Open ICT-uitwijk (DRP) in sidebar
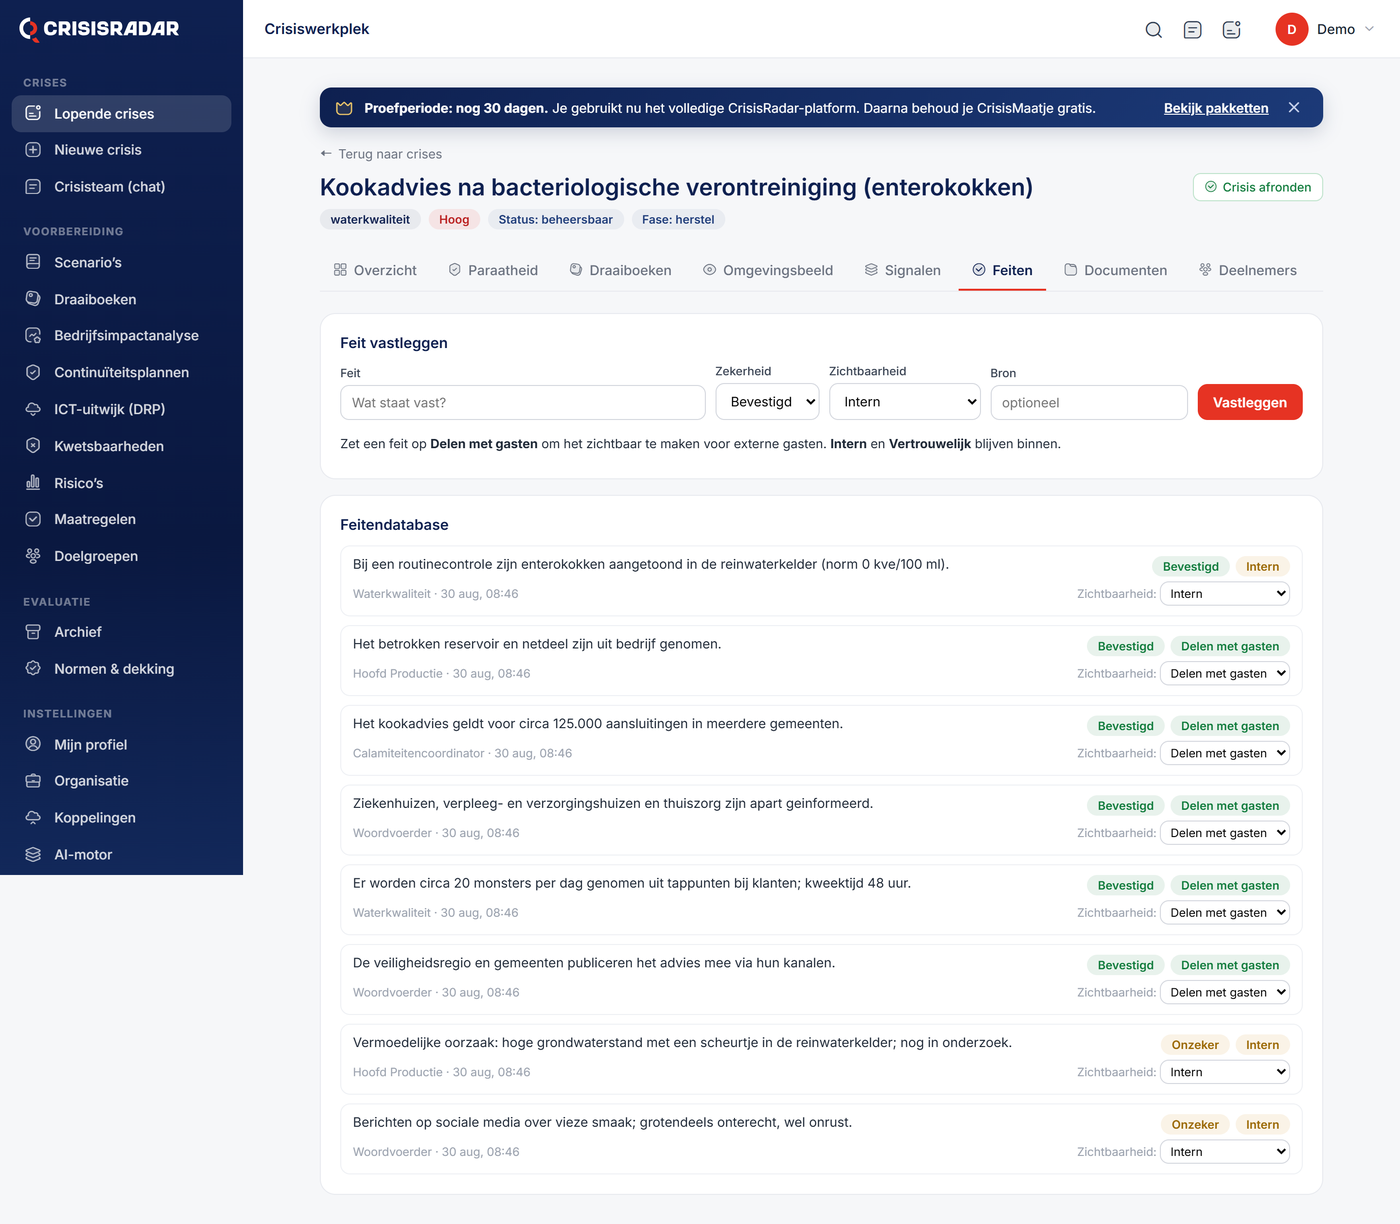This screenshot has height=1224, width=1400. (x=121, y=409)
